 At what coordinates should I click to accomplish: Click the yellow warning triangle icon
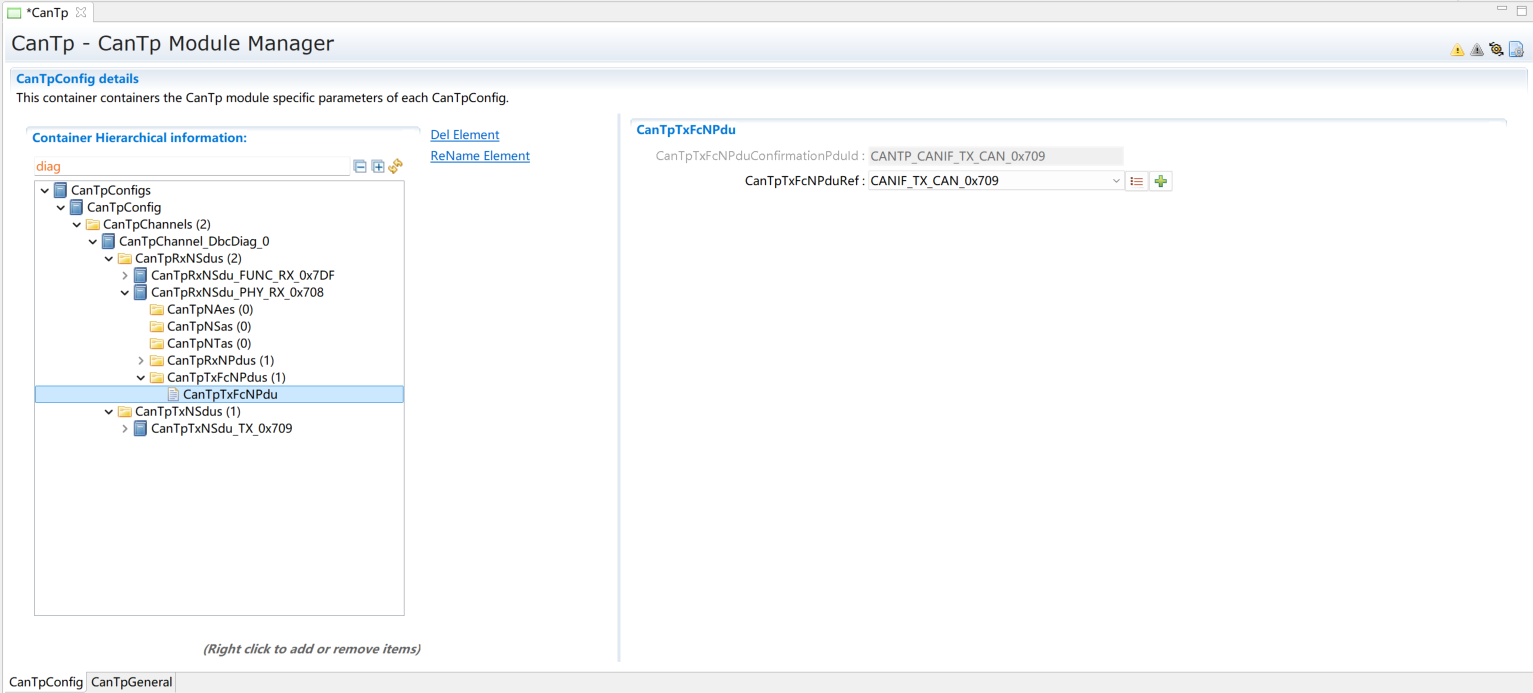(1457, 50)
